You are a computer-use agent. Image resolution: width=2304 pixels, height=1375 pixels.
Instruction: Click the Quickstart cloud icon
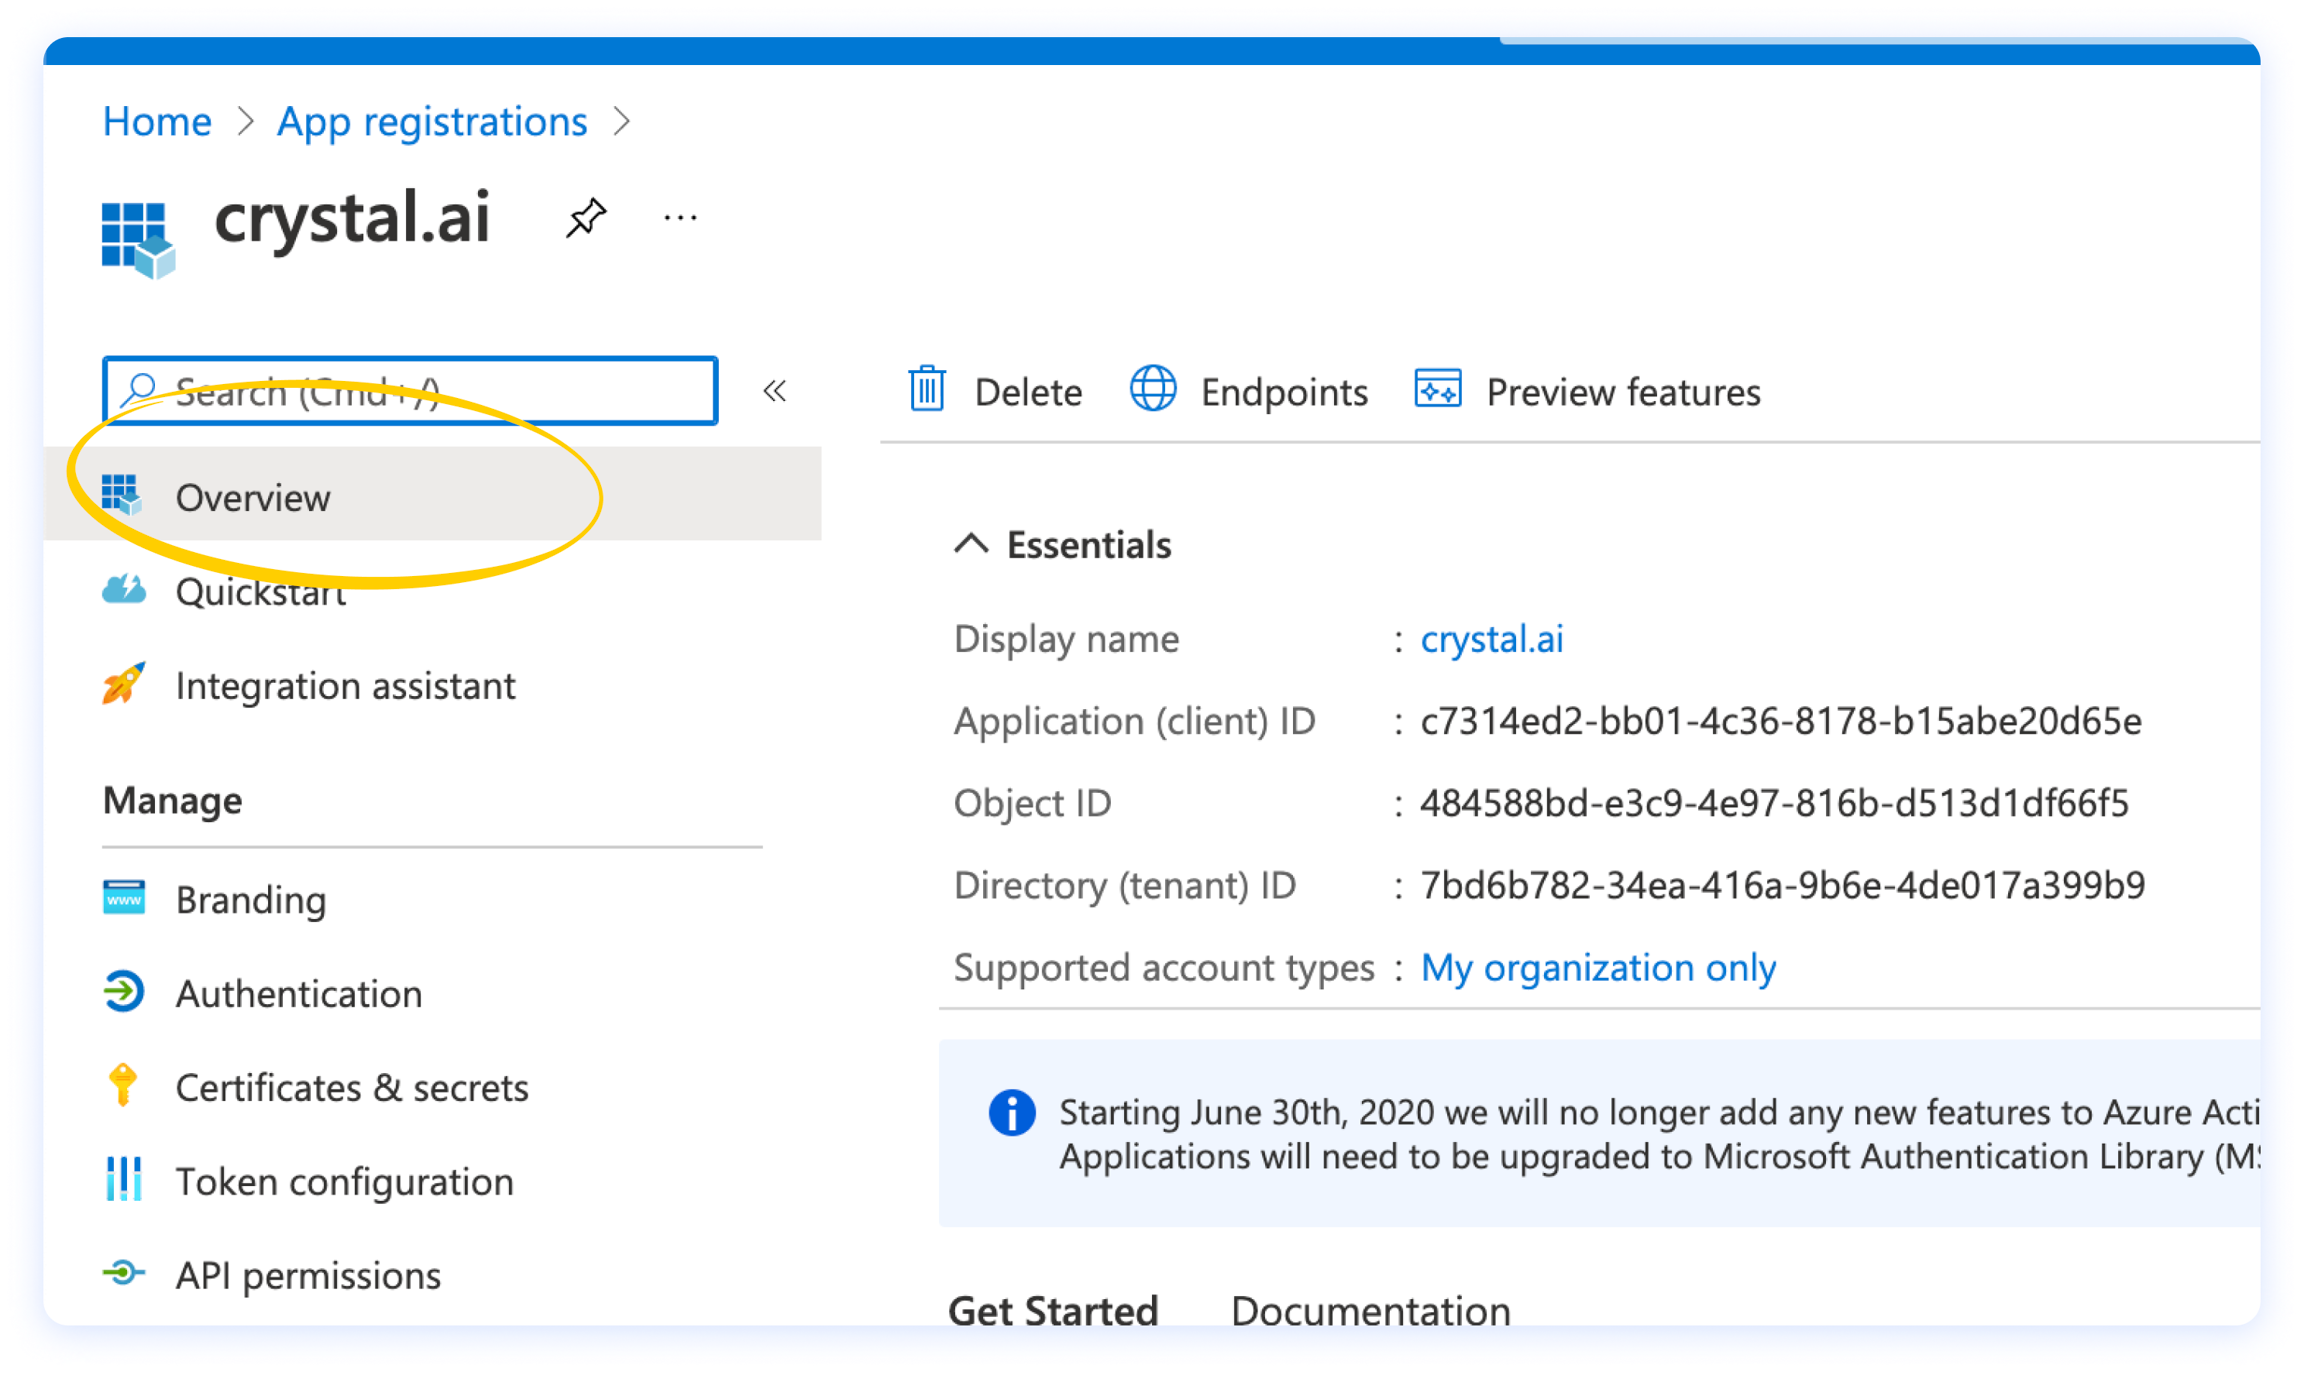[x=124, y=590]
